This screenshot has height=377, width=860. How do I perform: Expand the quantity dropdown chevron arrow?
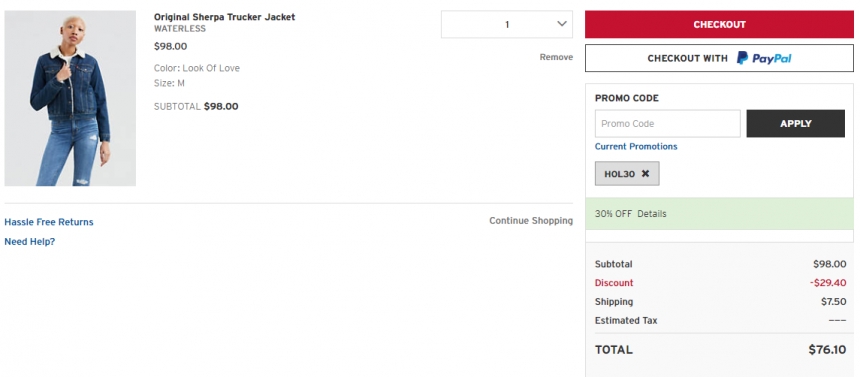(562, 24)
